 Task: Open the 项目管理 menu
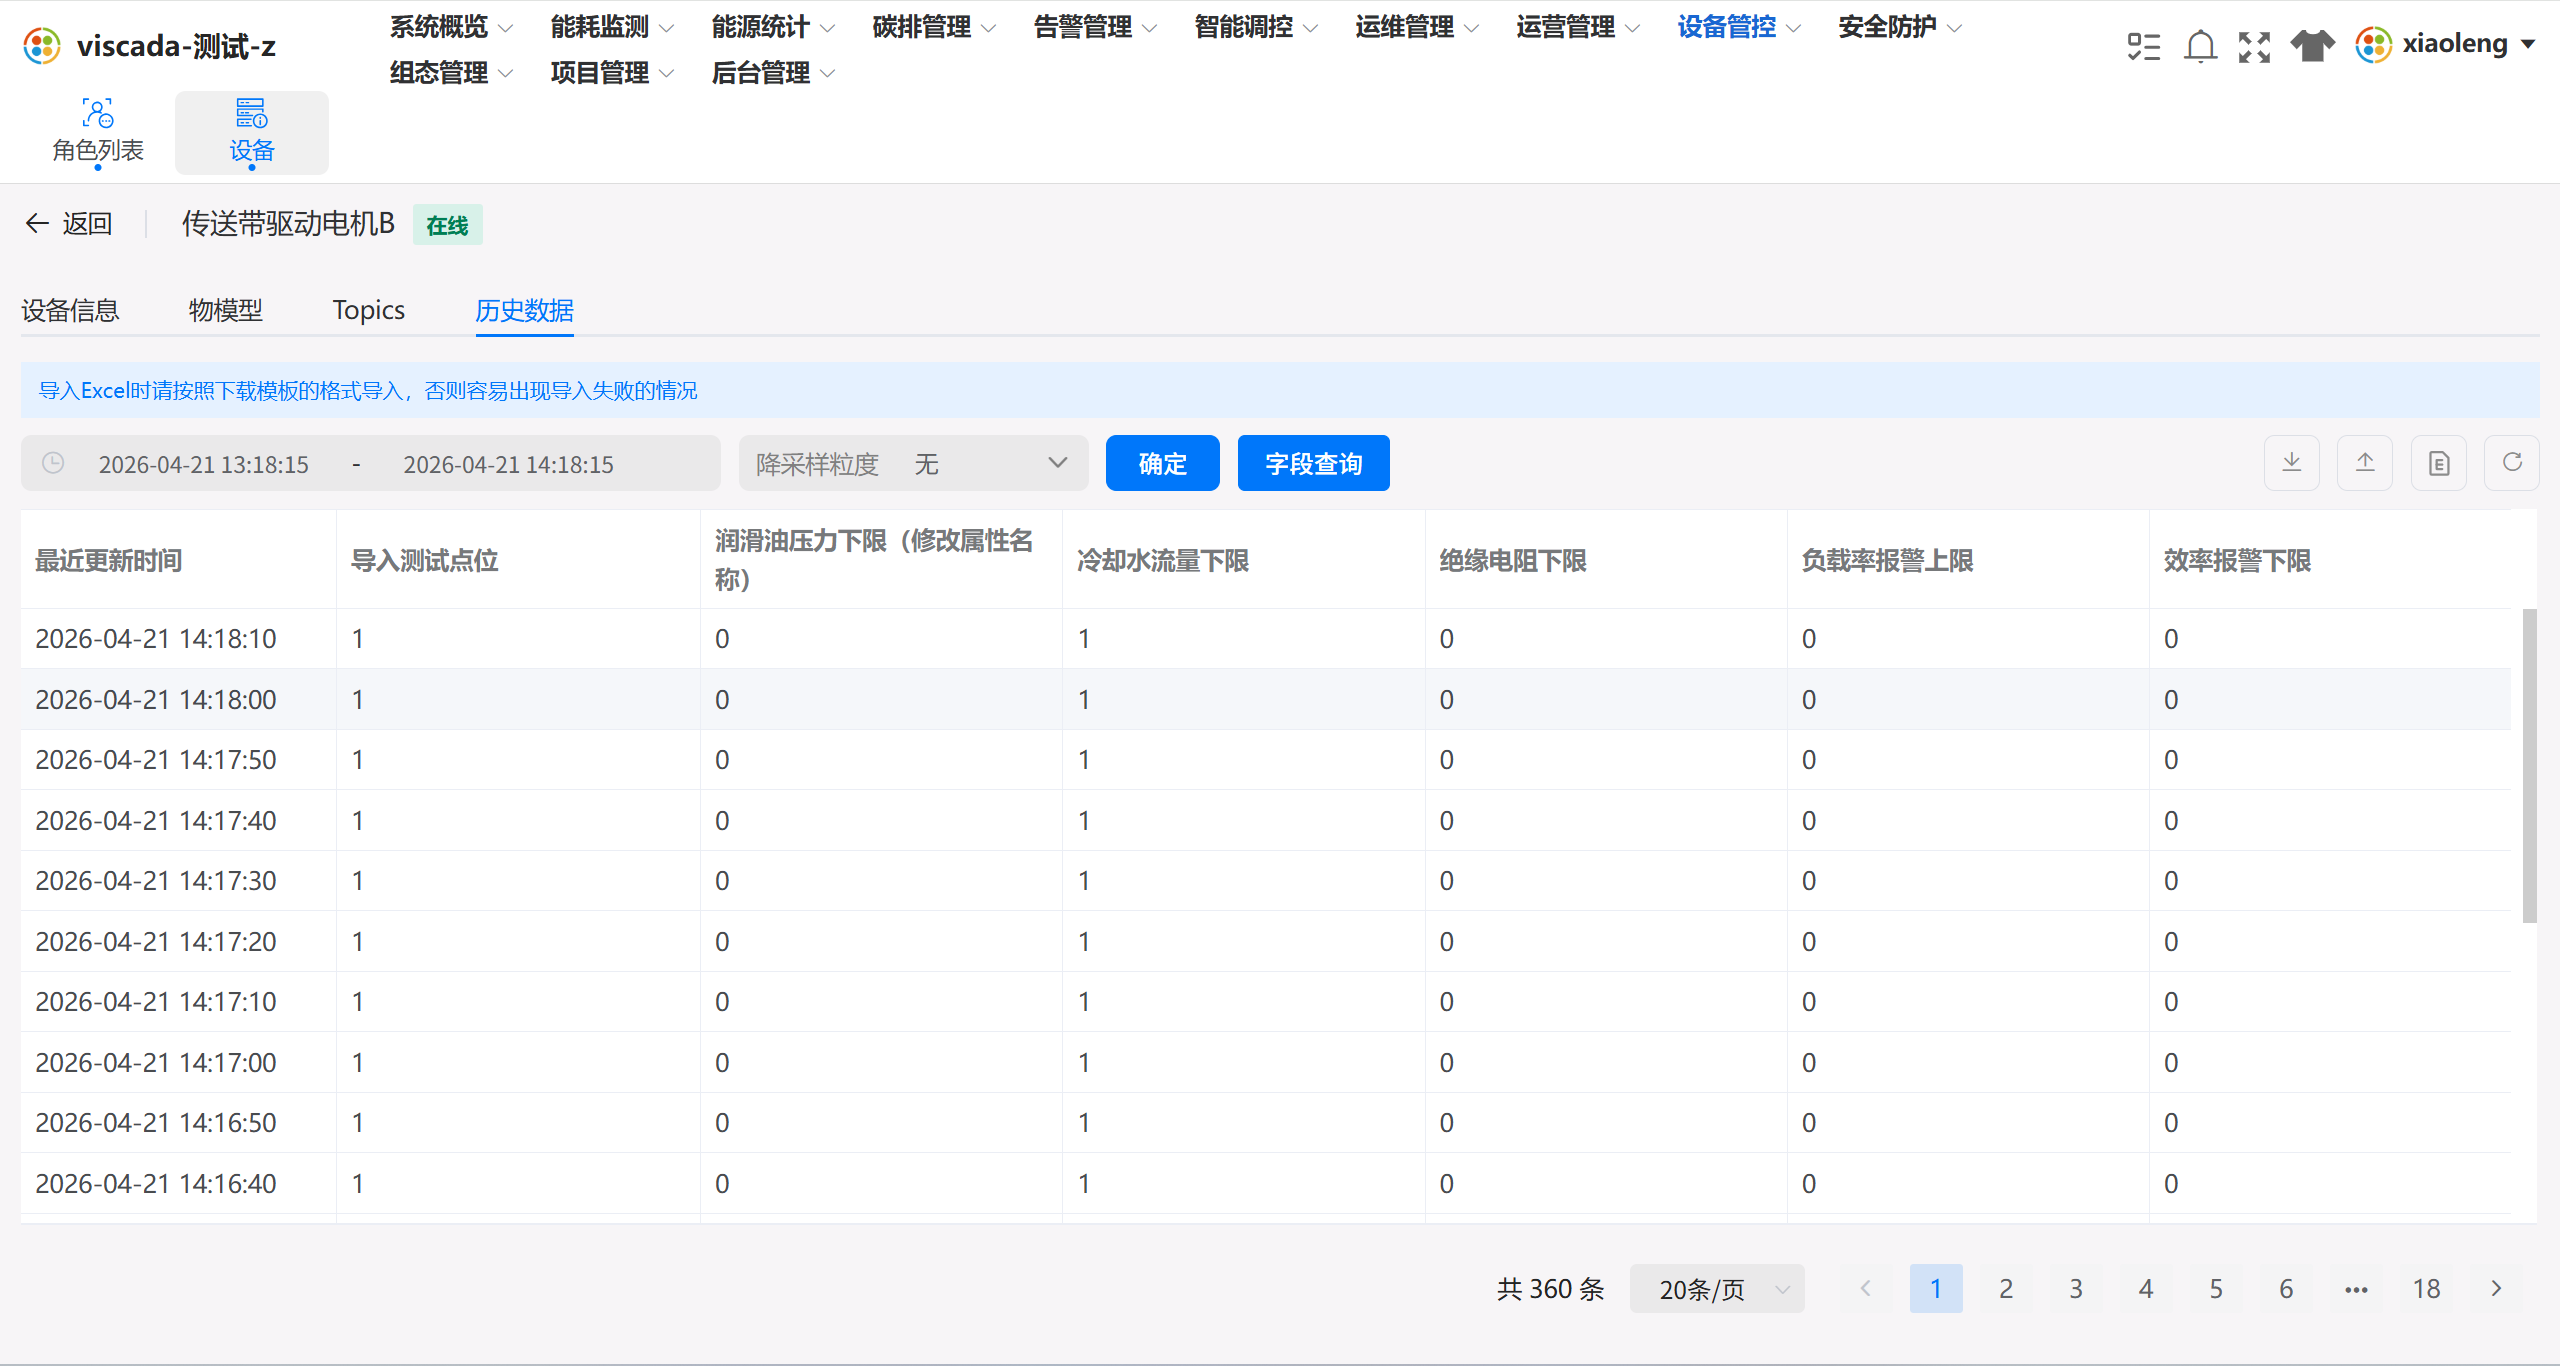point(612,73)
